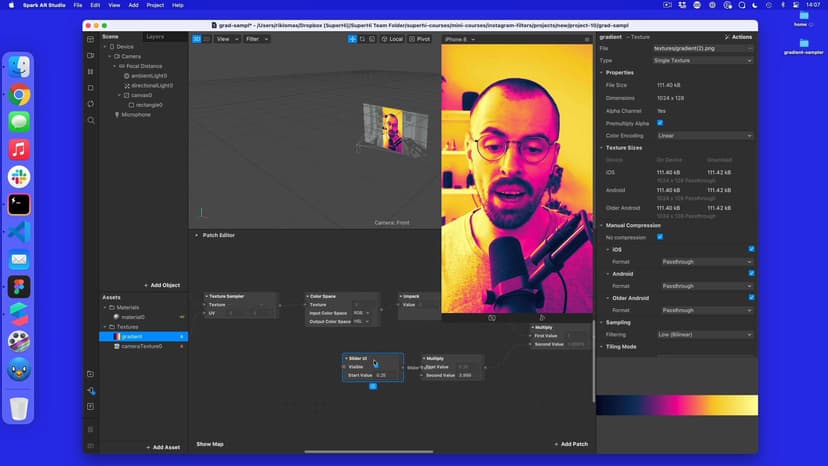Select the Scene tab
This screenshot has width=828, height=466.
110,36
